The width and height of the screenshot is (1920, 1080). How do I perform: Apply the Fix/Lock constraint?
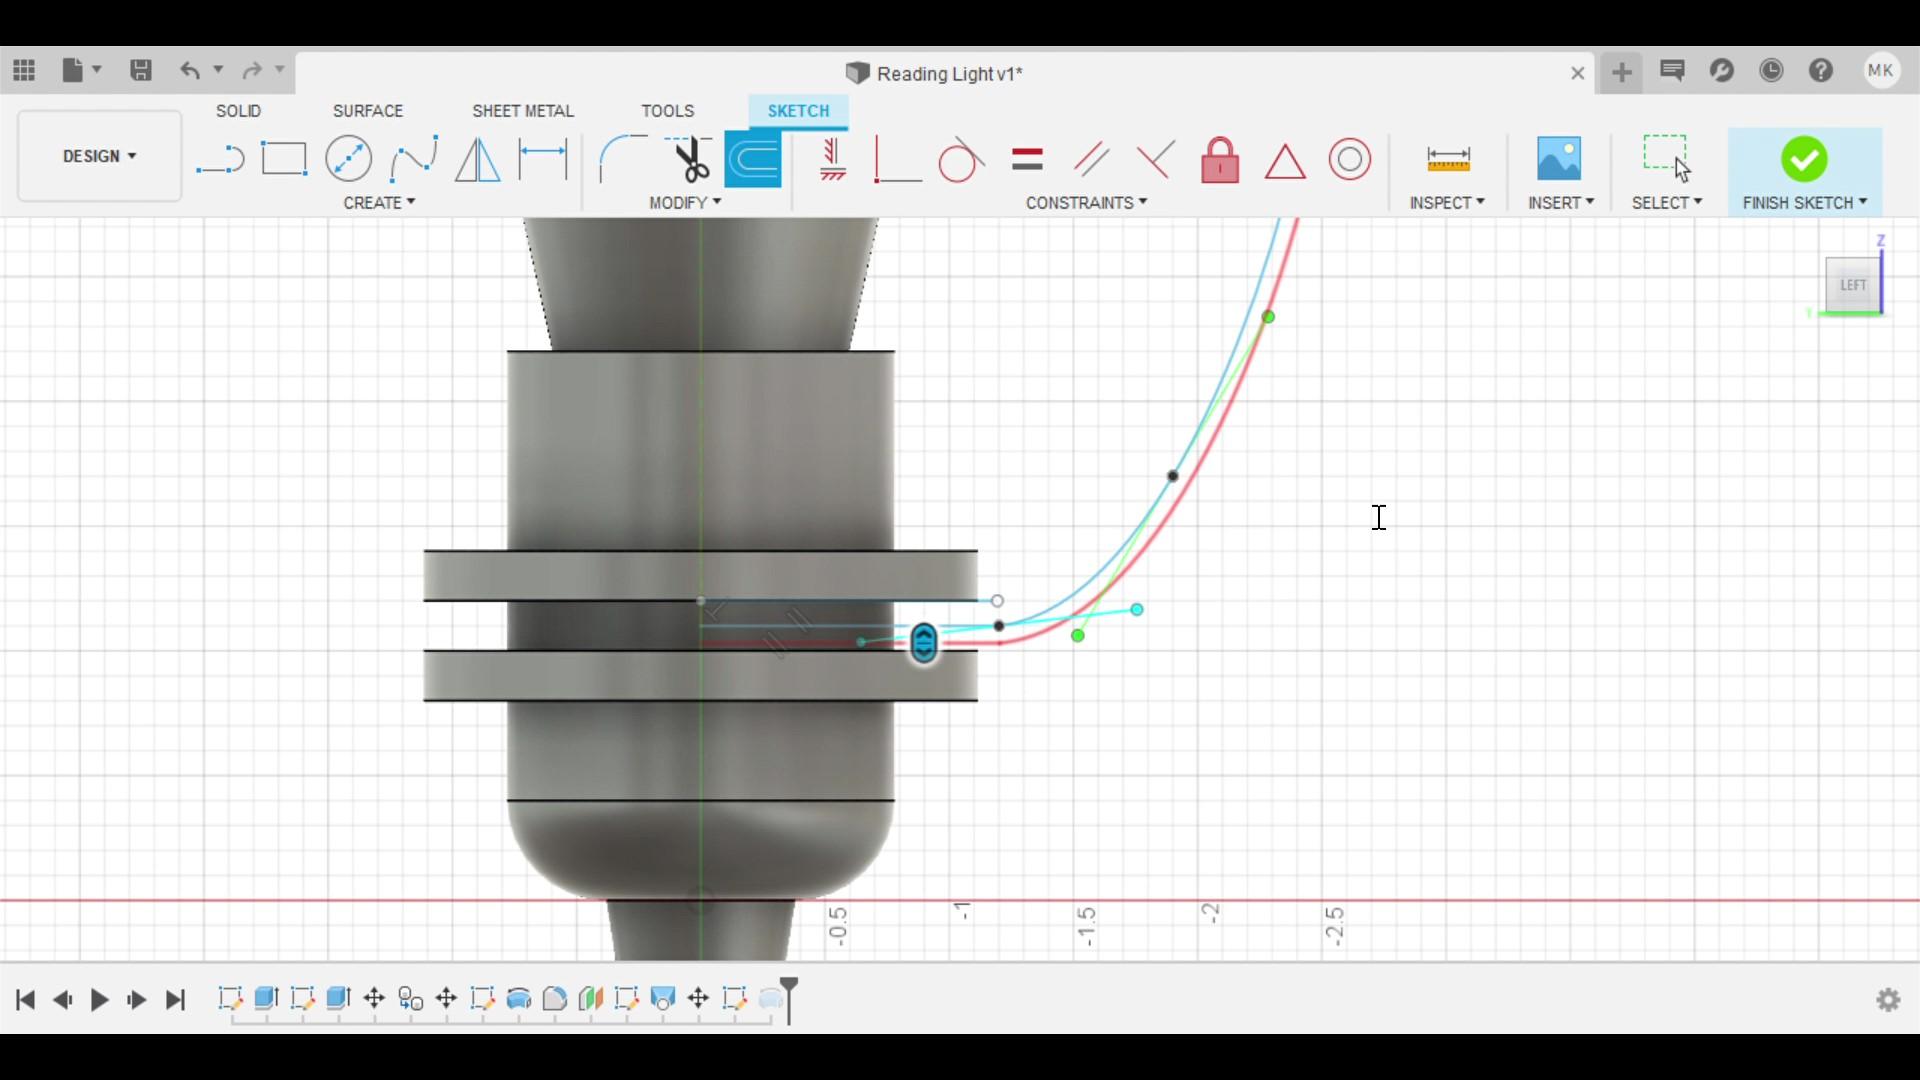point(1220,159)
